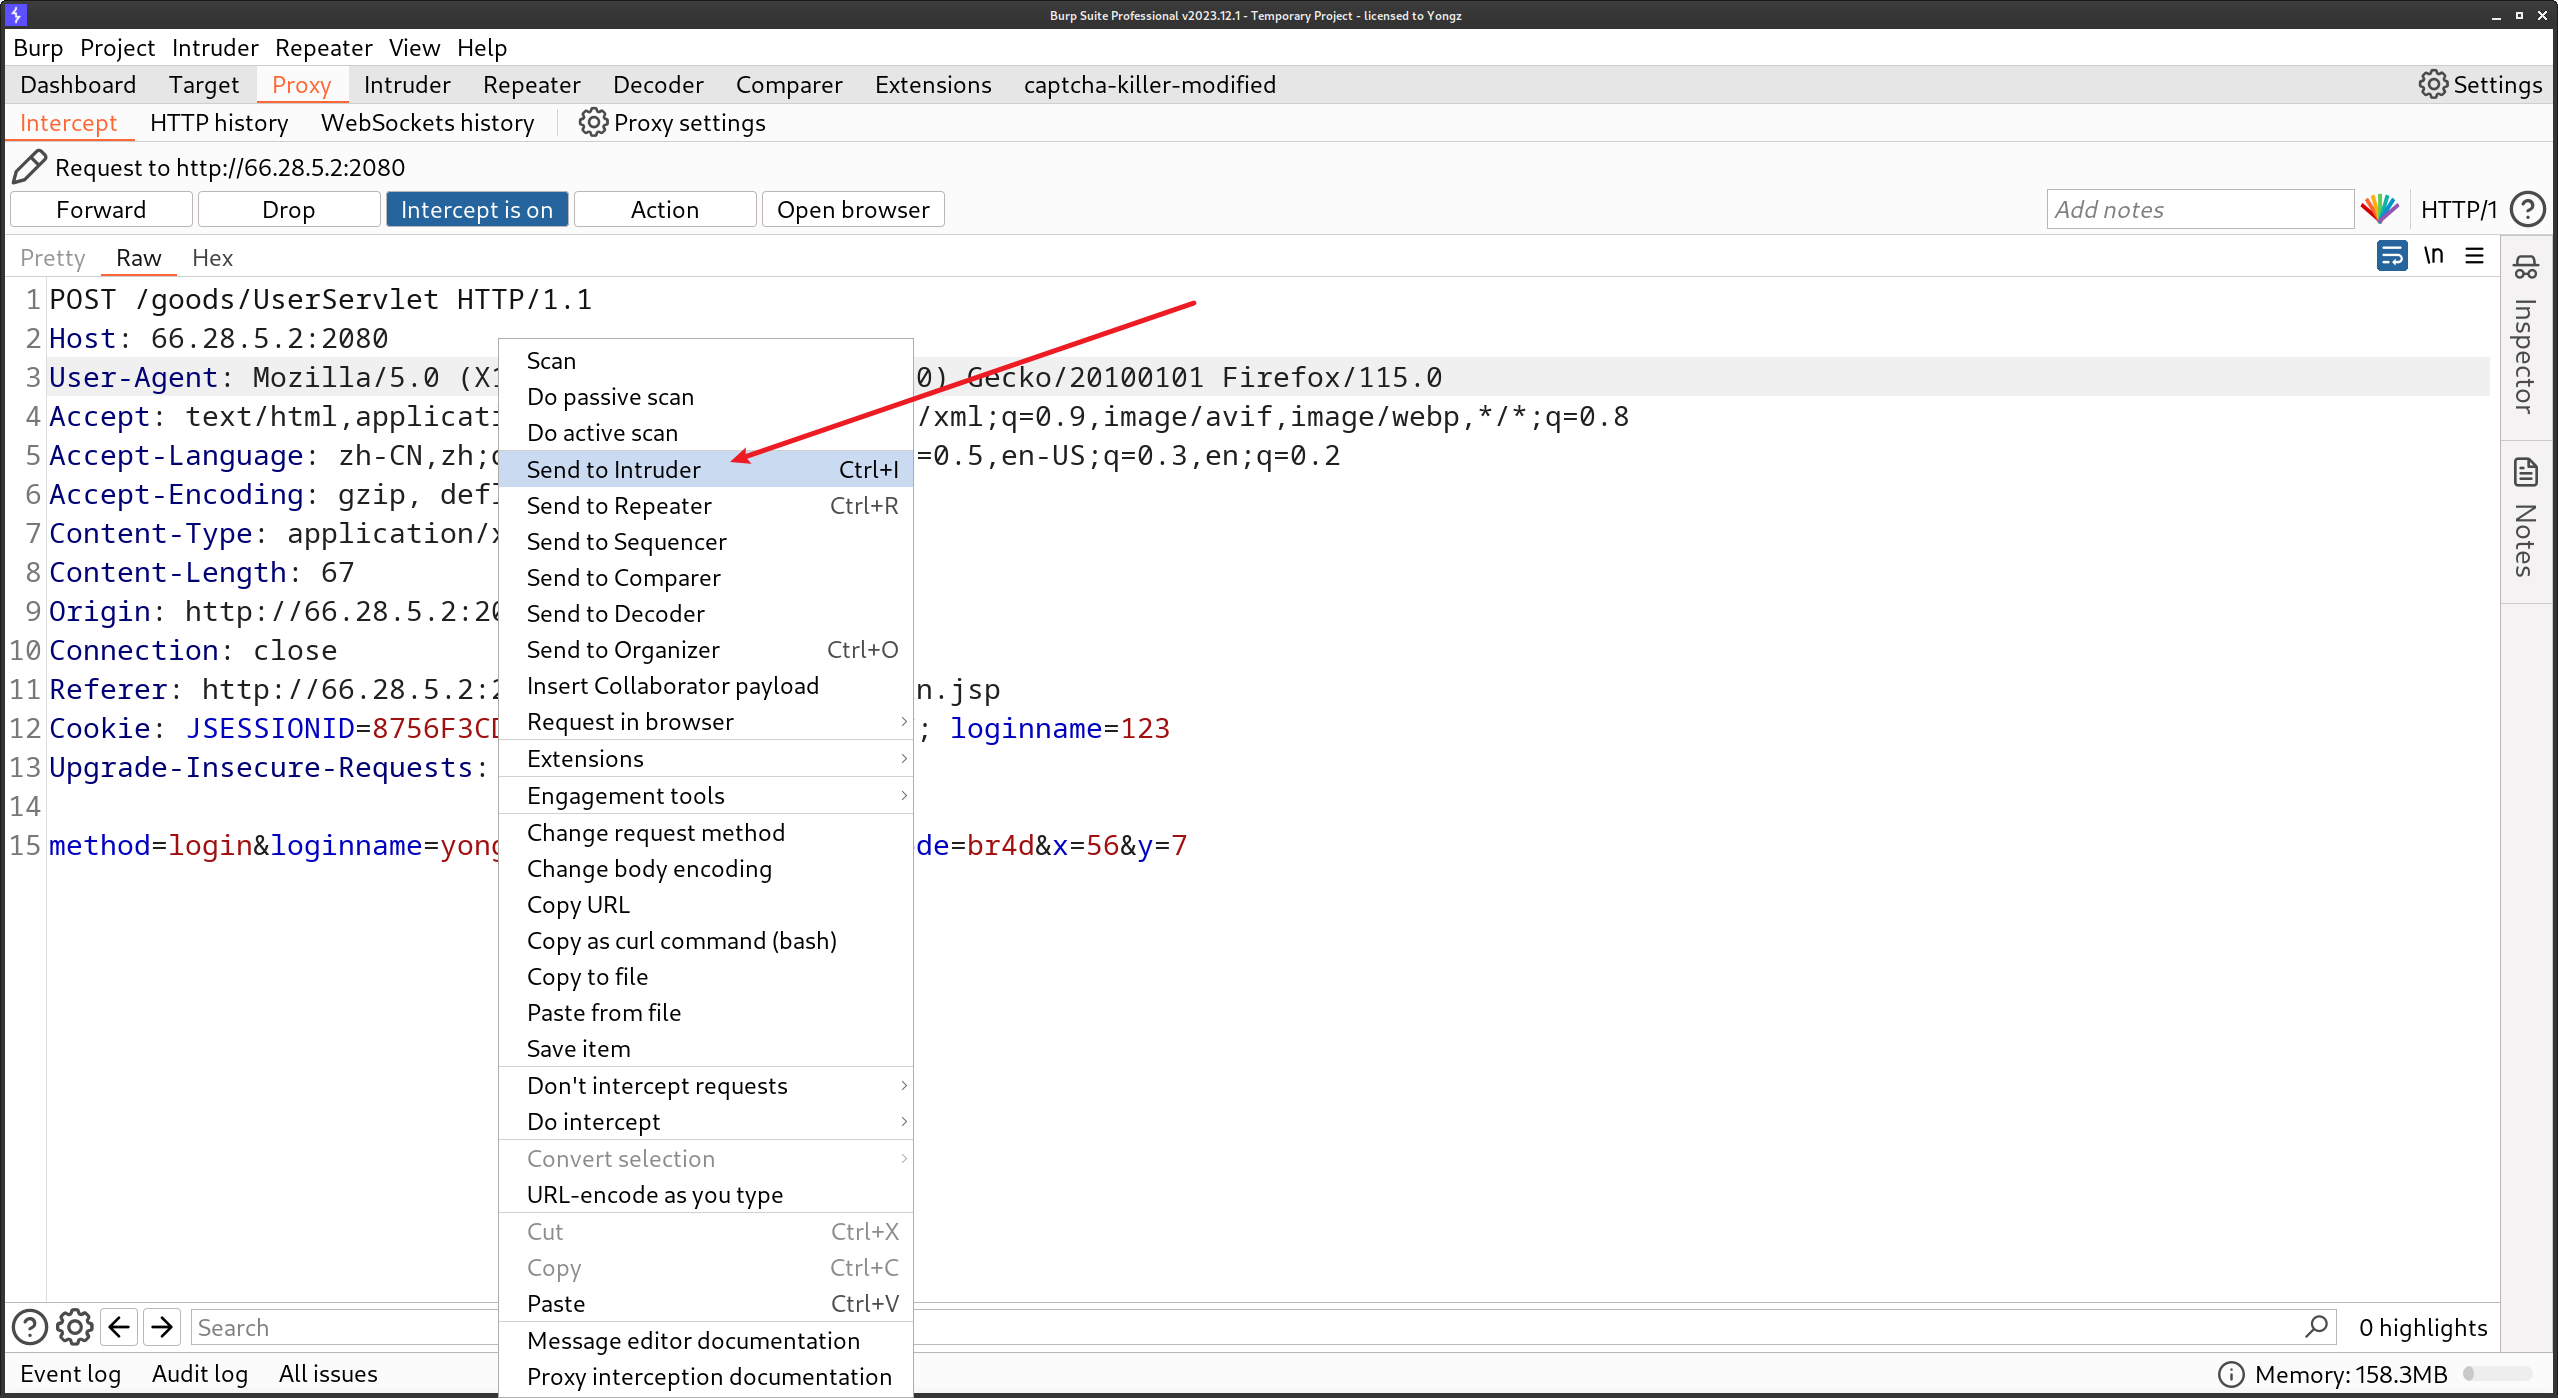Select Change body encoding
2558x1398 pixels.
tap(706, 869)
